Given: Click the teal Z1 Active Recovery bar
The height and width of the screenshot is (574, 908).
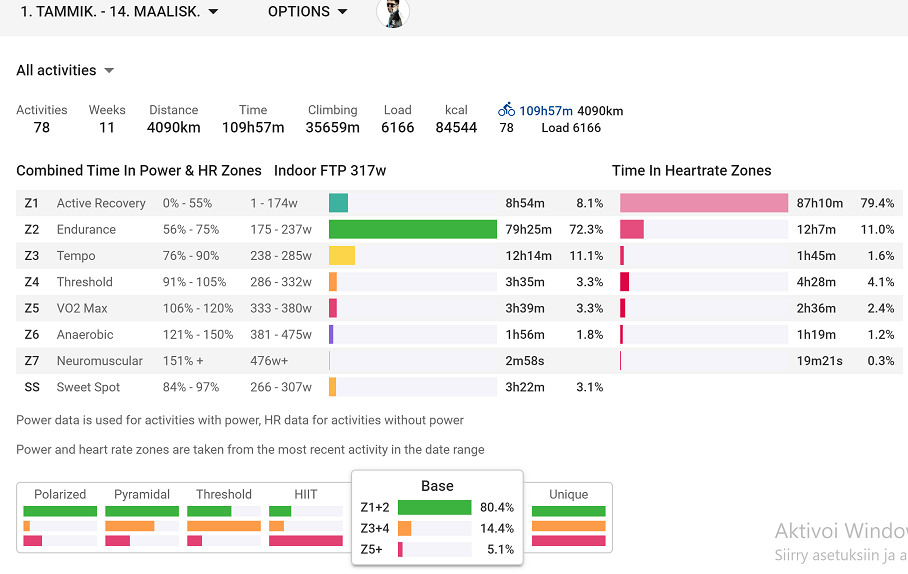Looking at the screenshot, I should pyautogui.click(x=338, y=203).
